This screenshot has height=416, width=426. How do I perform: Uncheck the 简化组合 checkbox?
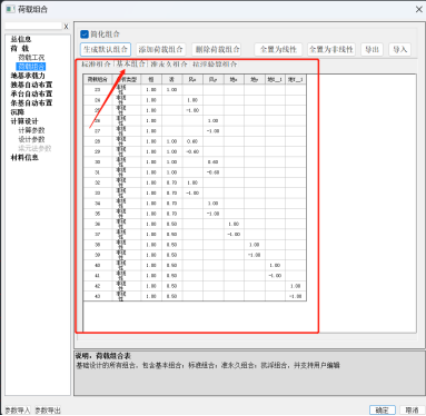84,34
